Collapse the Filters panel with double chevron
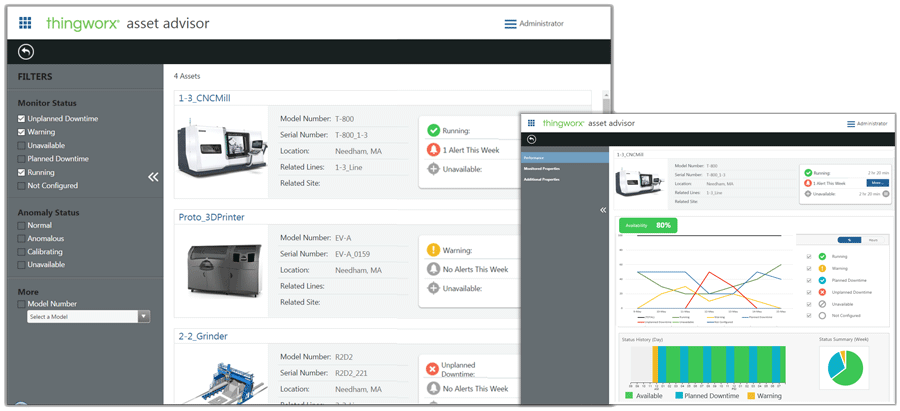 coord(153,177)
